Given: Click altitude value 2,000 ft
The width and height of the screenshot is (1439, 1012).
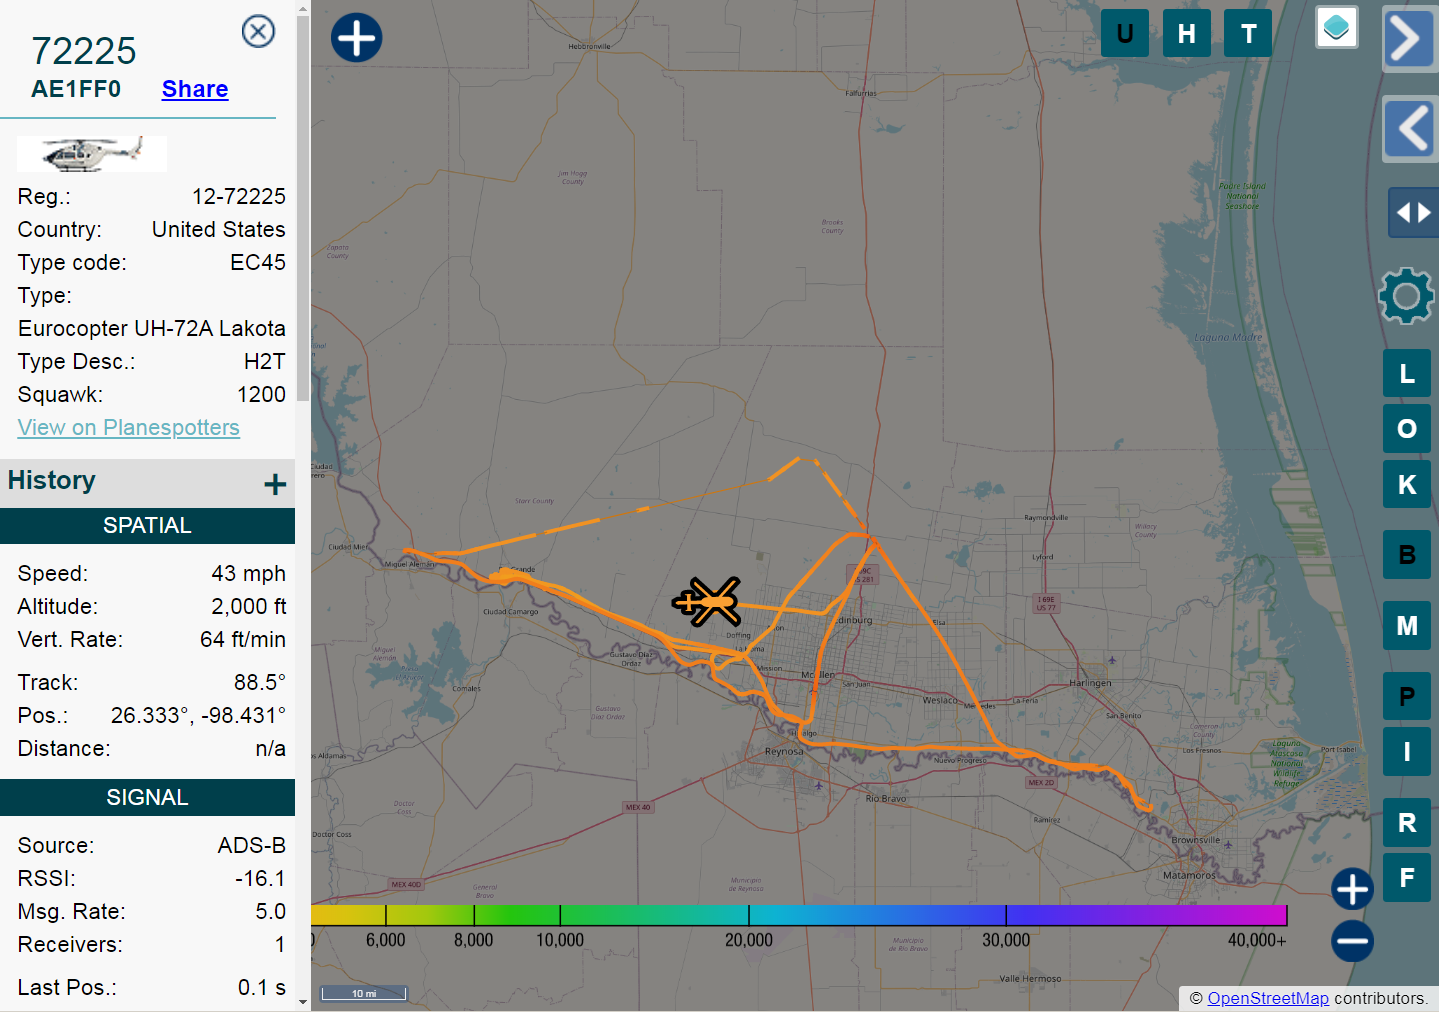Looking at the screenshot, I should tap(249, 607).
